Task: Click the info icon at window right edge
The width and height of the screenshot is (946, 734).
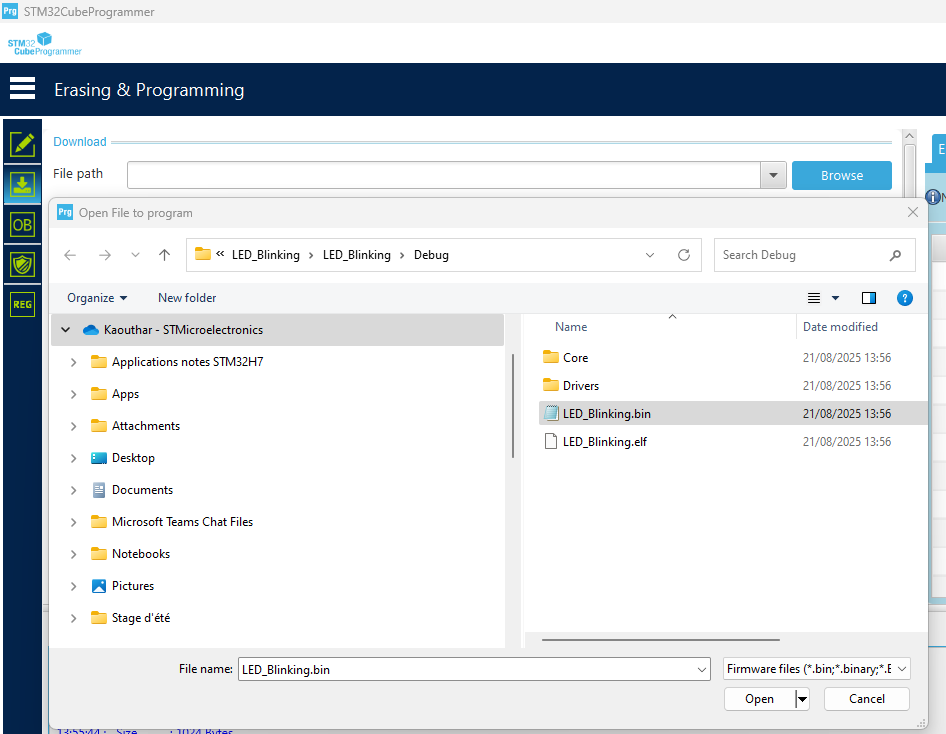Action: point(933,197)
